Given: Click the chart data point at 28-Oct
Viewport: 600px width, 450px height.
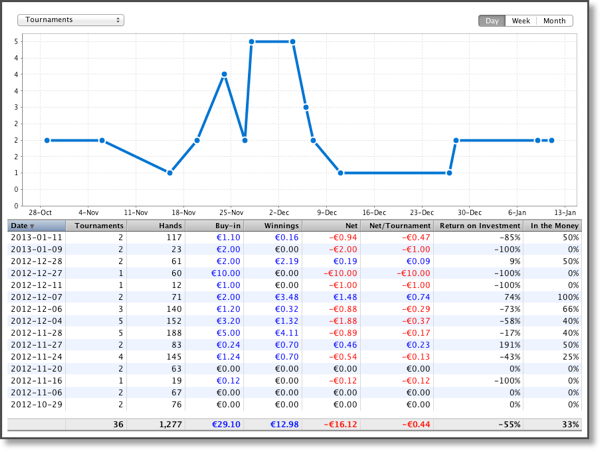Looking at the screenshot, I should 47,140.
